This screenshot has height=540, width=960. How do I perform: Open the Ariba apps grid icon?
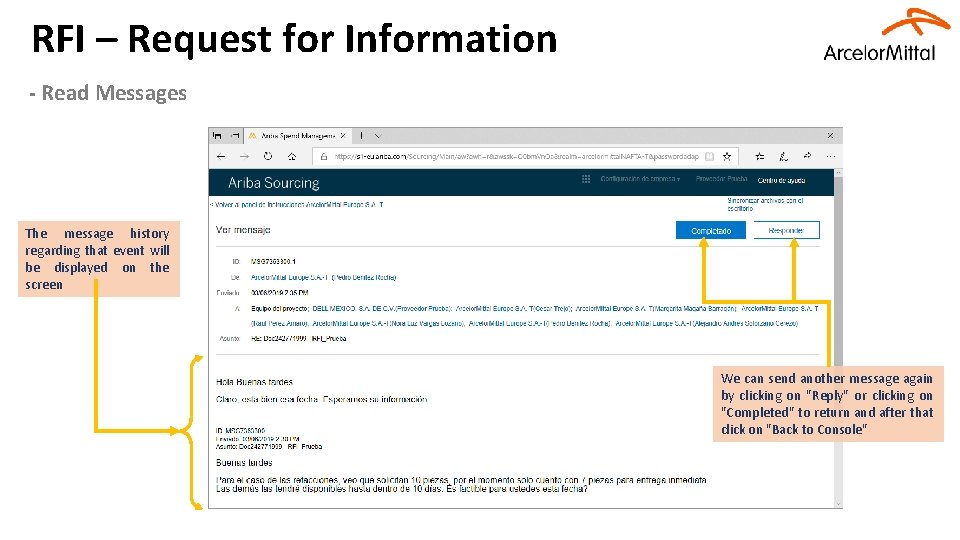coord(586,179)
